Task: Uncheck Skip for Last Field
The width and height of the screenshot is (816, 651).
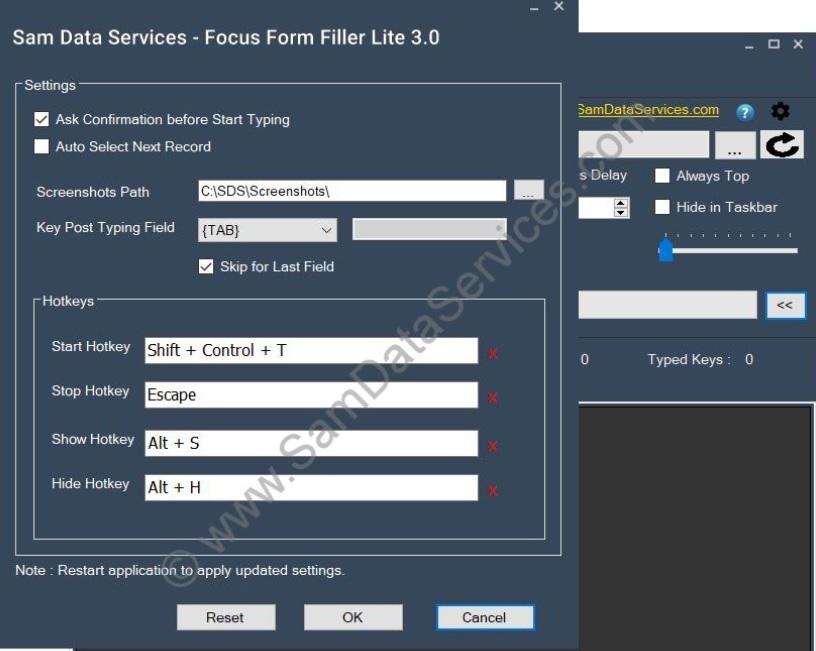Action: (x=206, y=266)
